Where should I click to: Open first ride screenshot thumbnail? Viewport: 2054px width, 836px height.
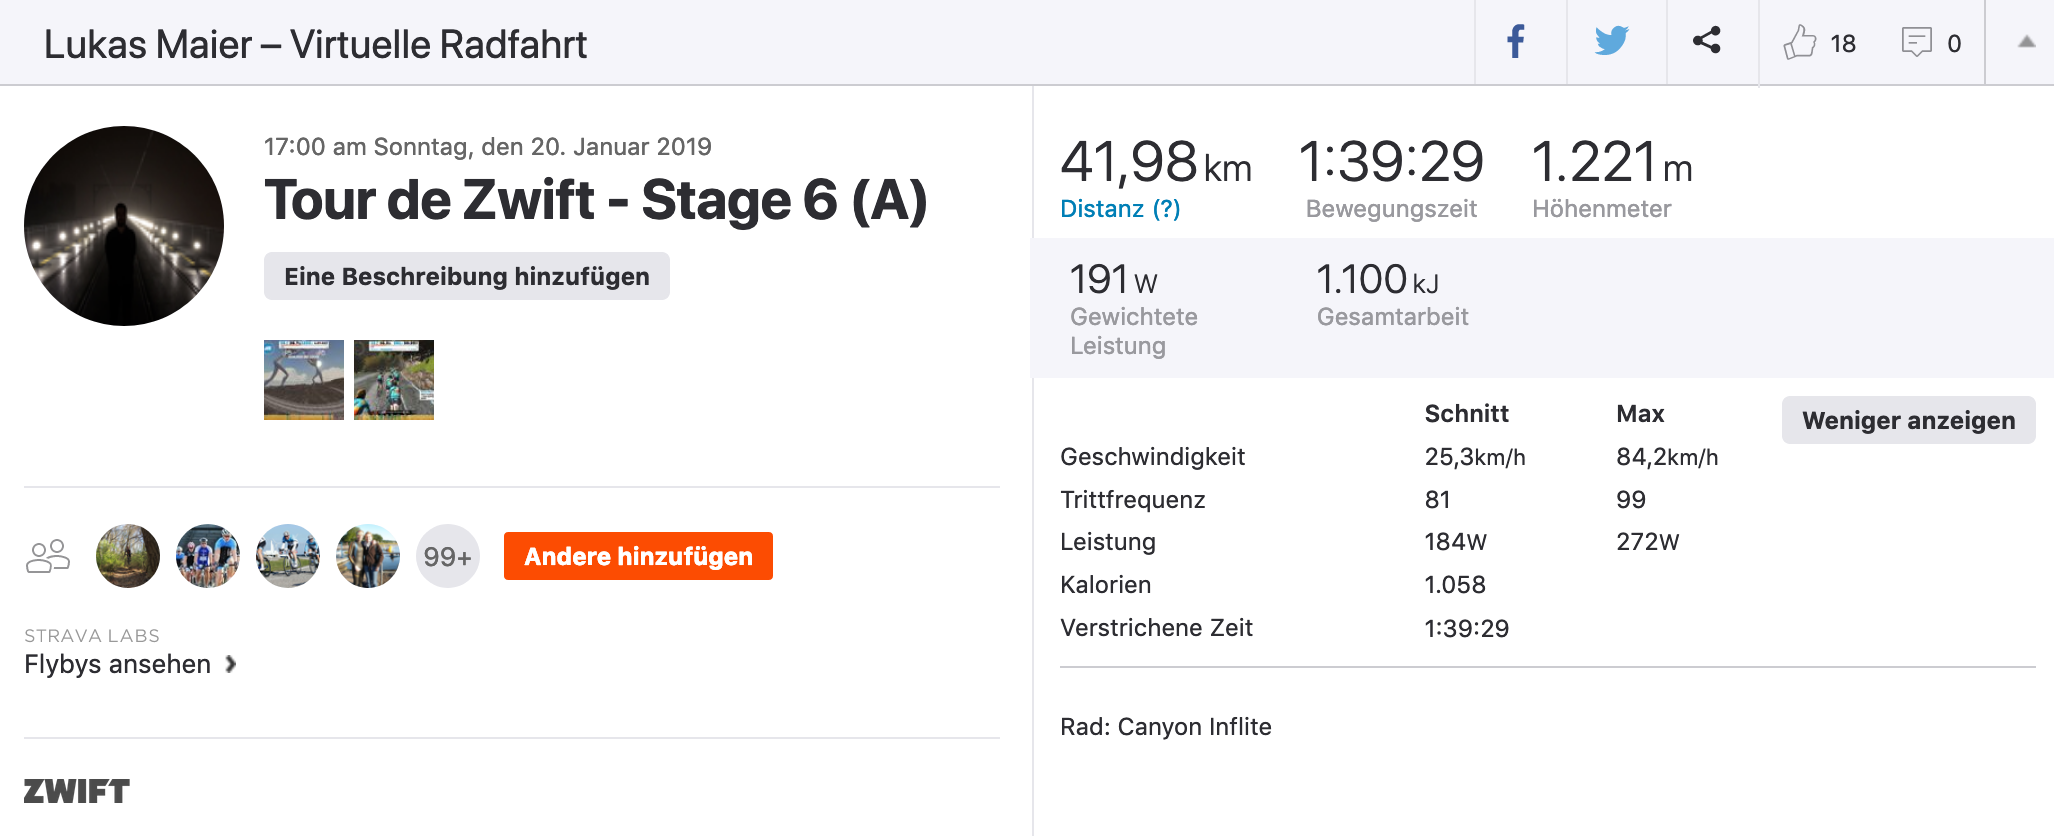pos(304,380)
